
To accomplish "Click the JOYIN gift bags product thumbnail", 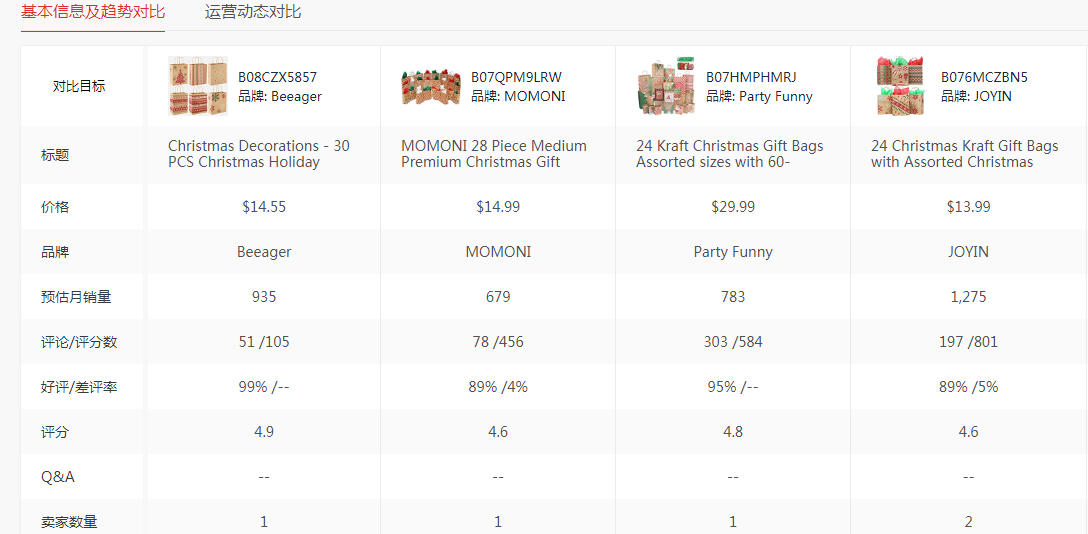I will tap(901, 86).
